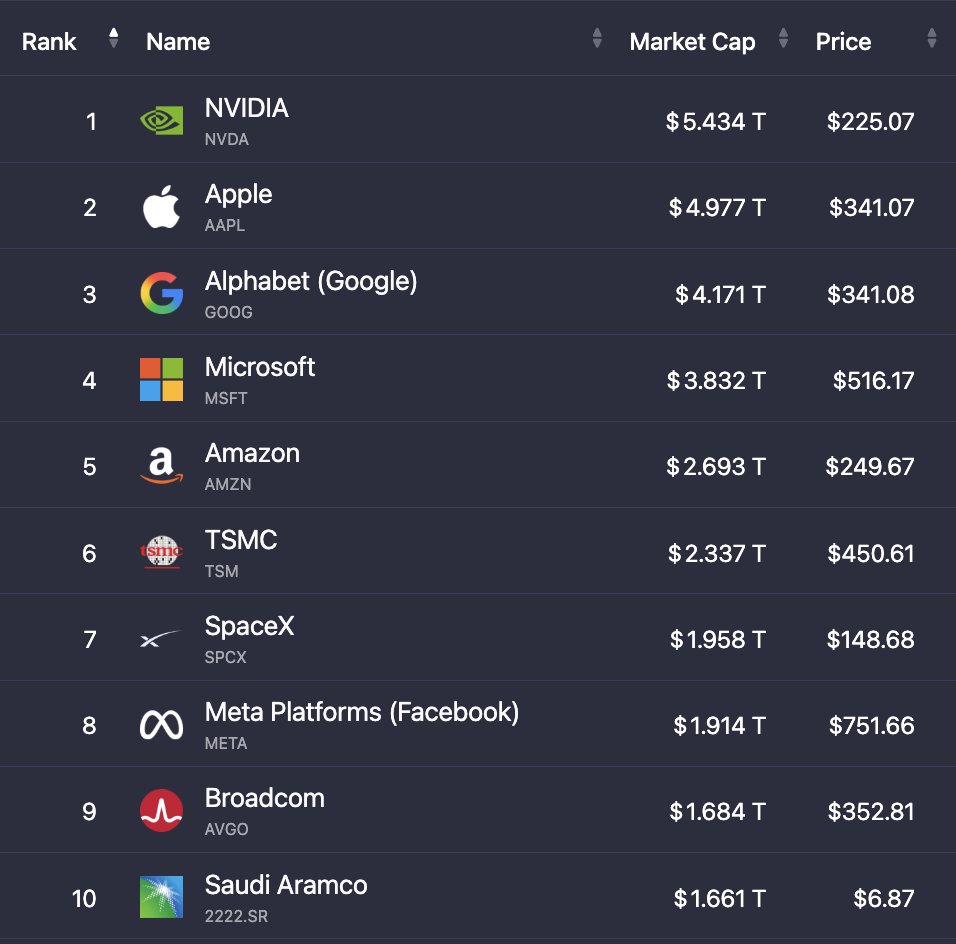Image resolution: width=956 pixels, height=944 pixels.
Task: Open the TSMC company link
Action: click(241, 540)
